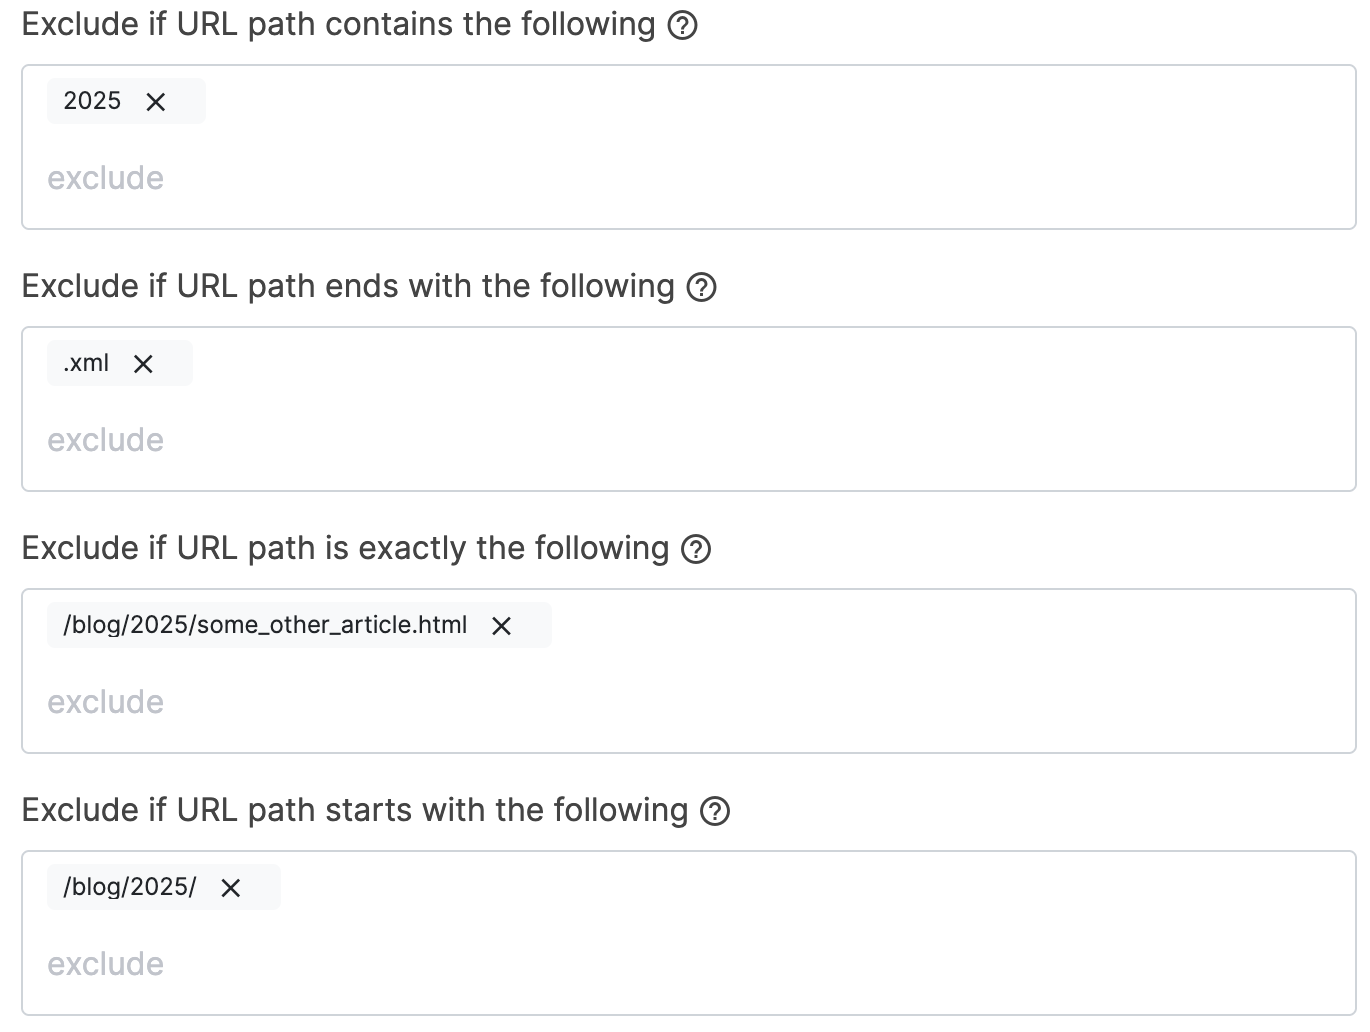1370x1032 pixels.
Task: Remove the some_other_article.html exact path tag
Action: click(x=502, y=626)
